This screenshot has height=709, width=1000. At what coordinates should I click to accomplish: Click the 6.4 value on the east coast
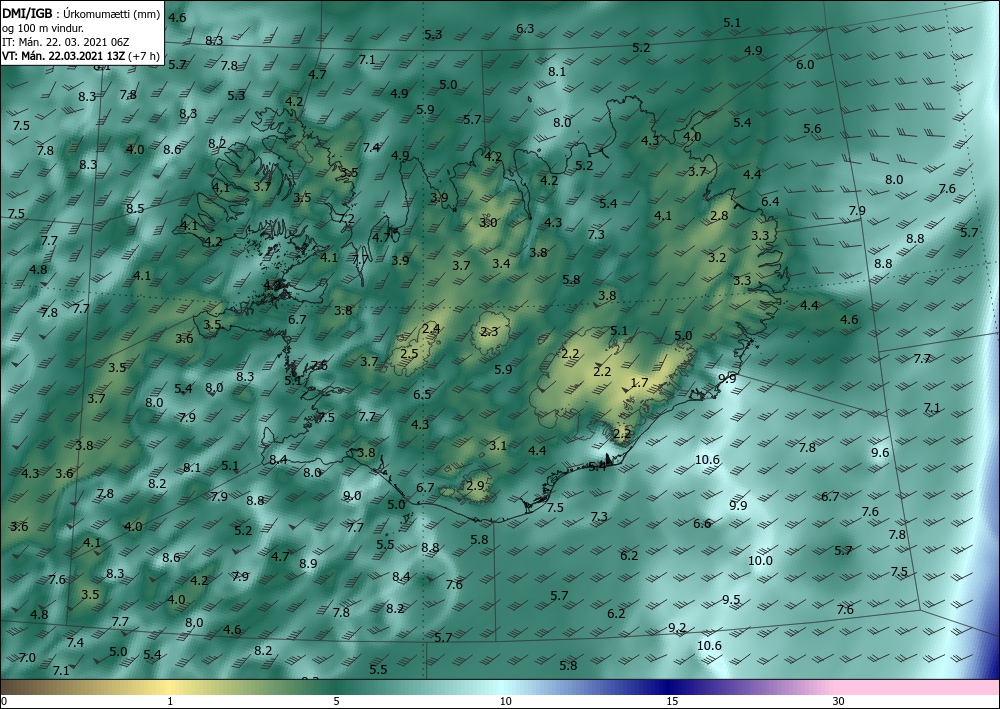coord(770,201)
